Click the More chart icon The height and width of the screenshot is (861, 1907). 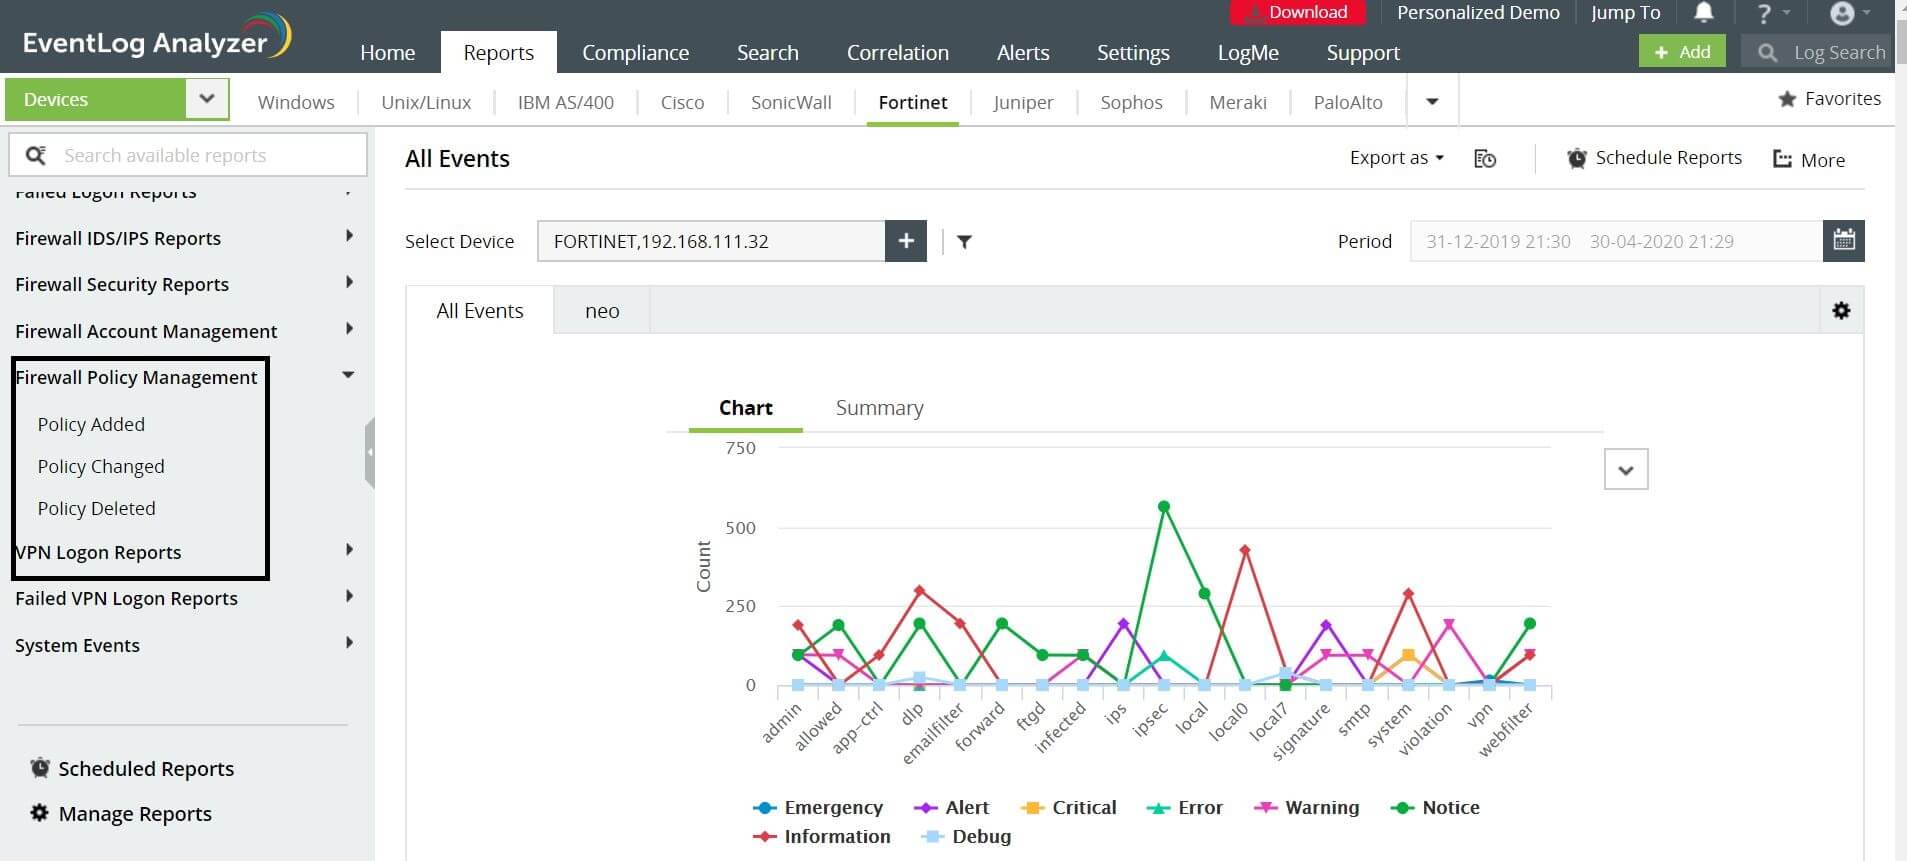1782,159
